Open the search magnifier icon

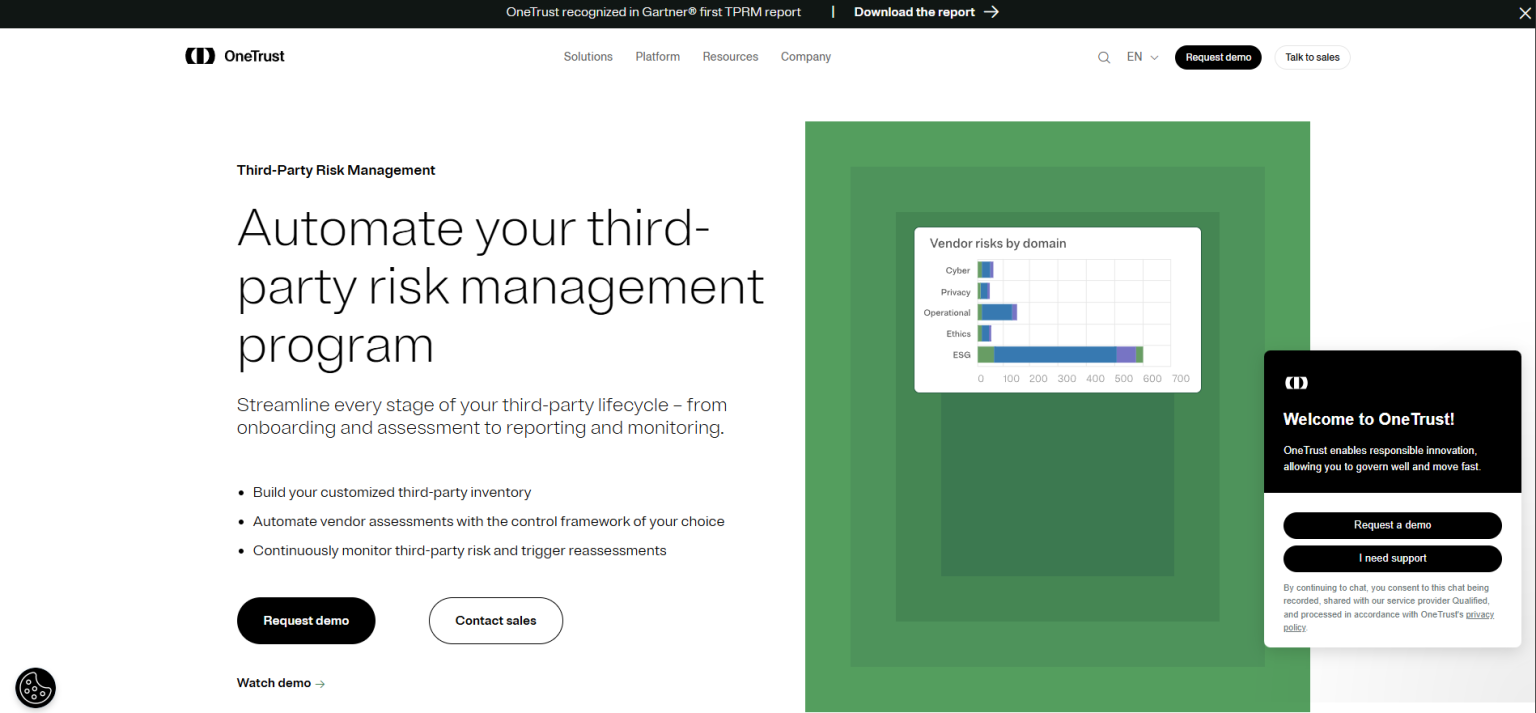tap(1104, 58)
